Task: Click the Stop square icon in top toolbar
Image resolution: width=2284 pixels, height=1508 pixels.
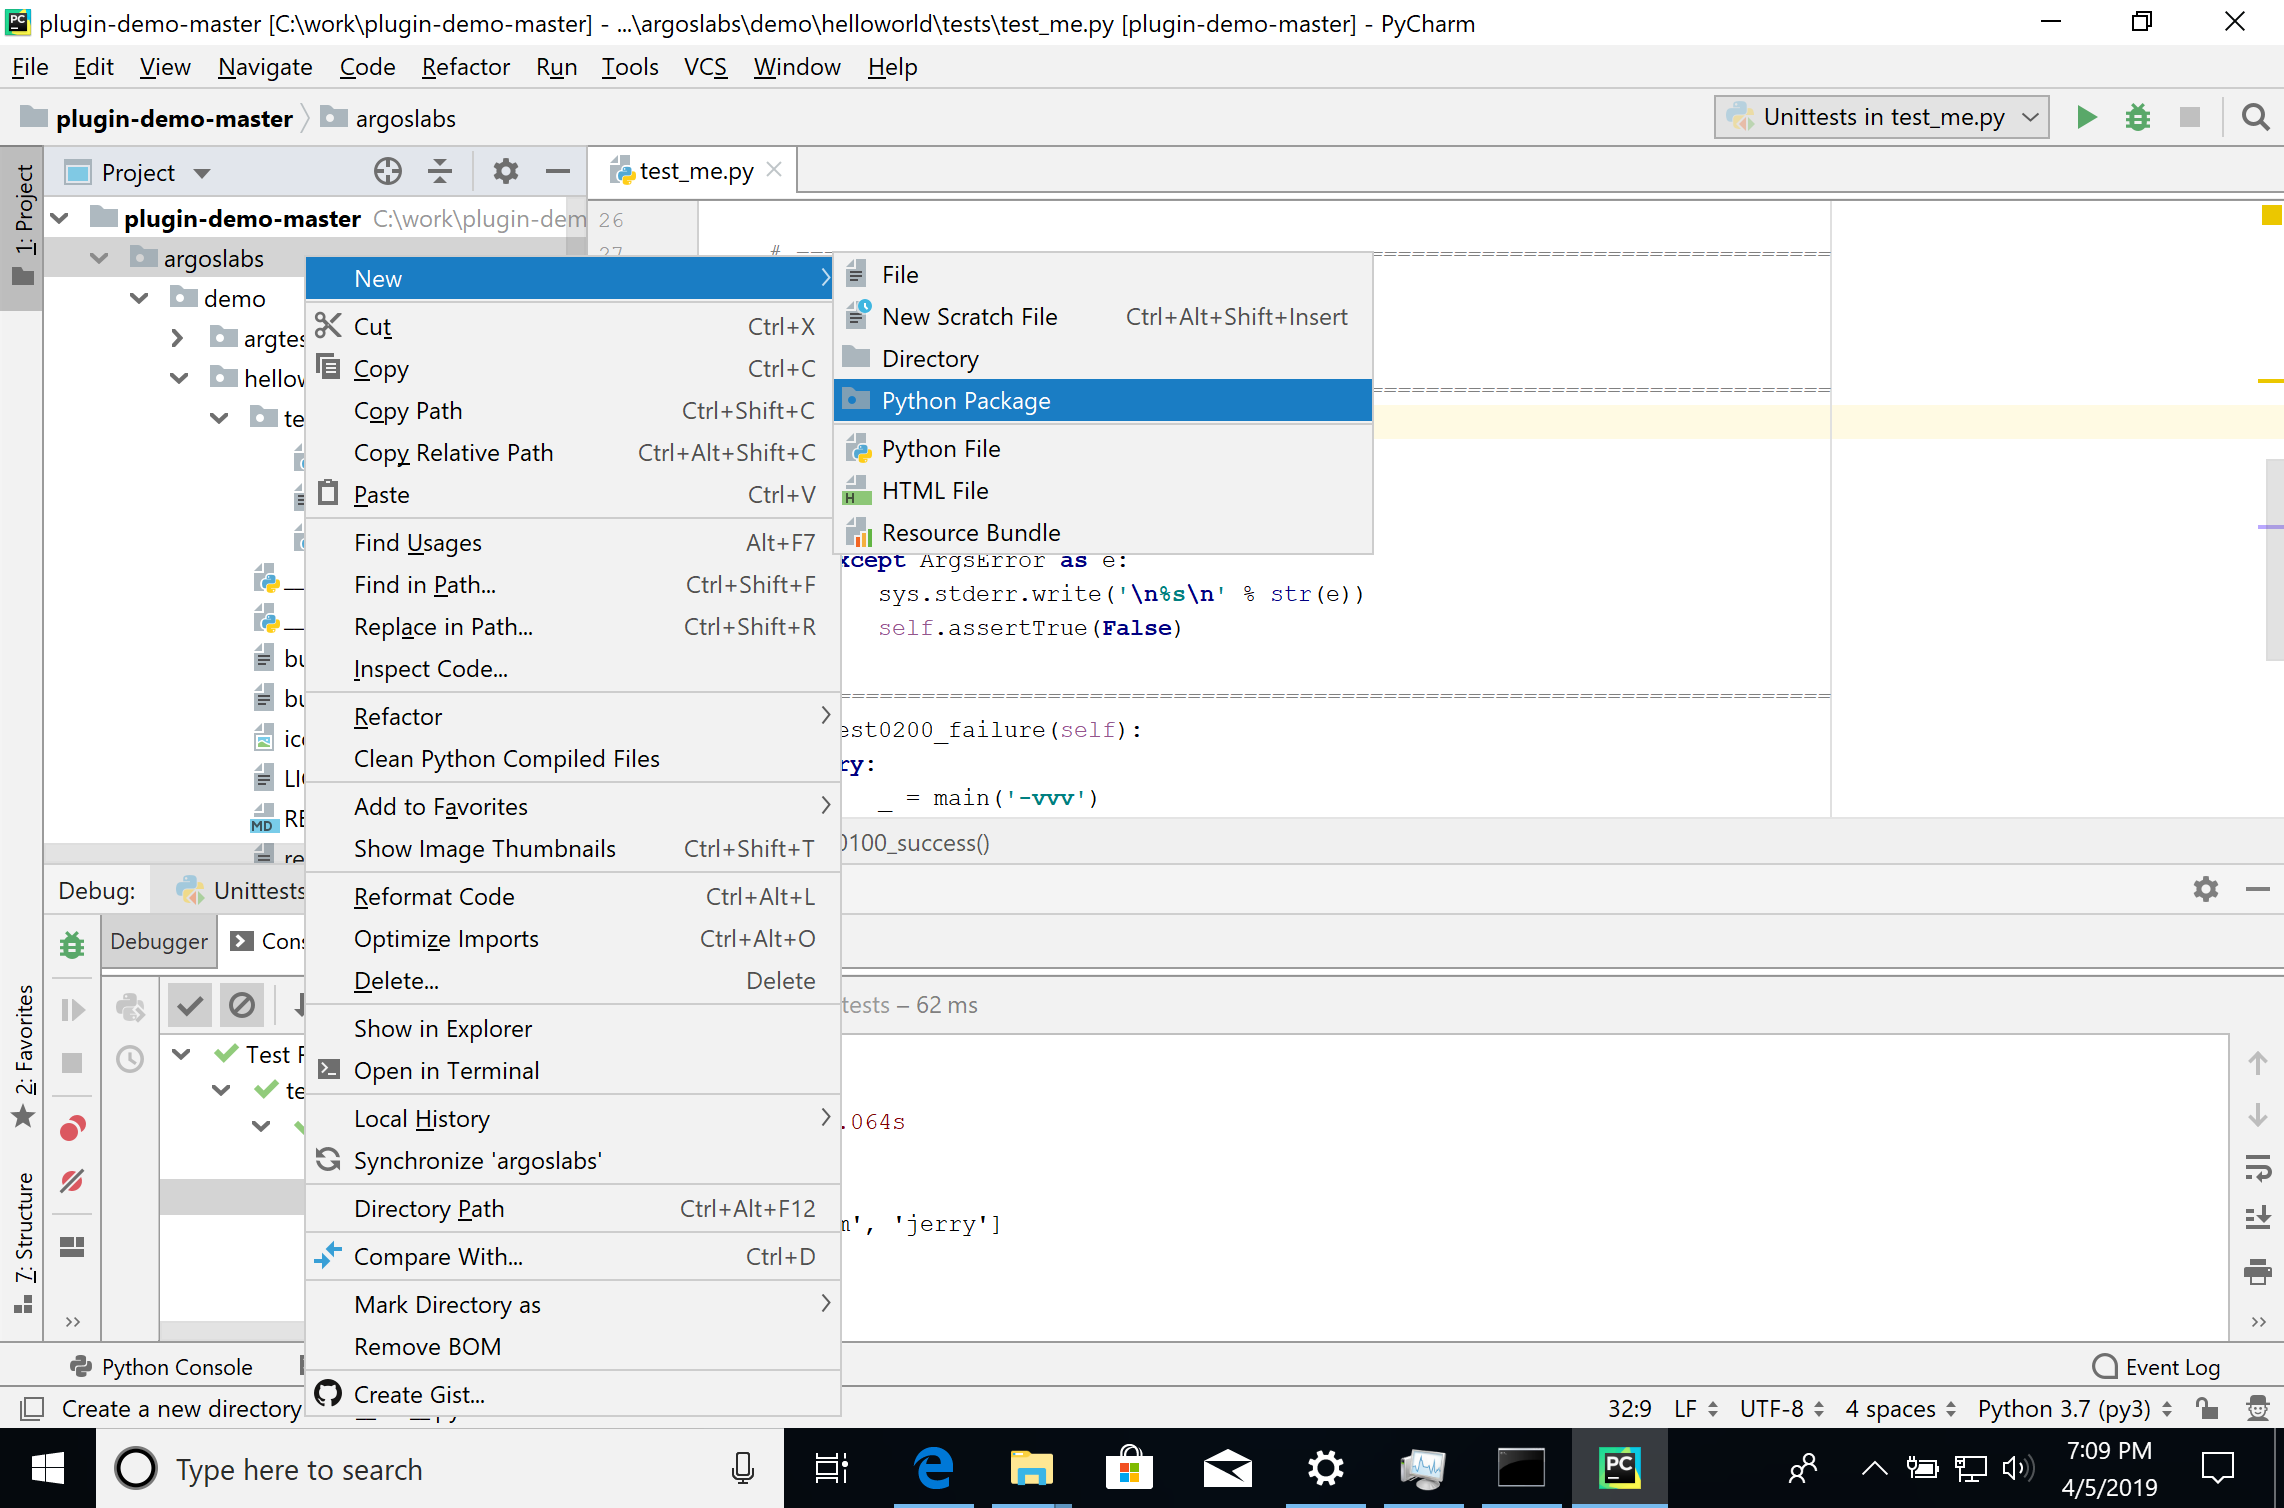Action: coord(2190,117)
